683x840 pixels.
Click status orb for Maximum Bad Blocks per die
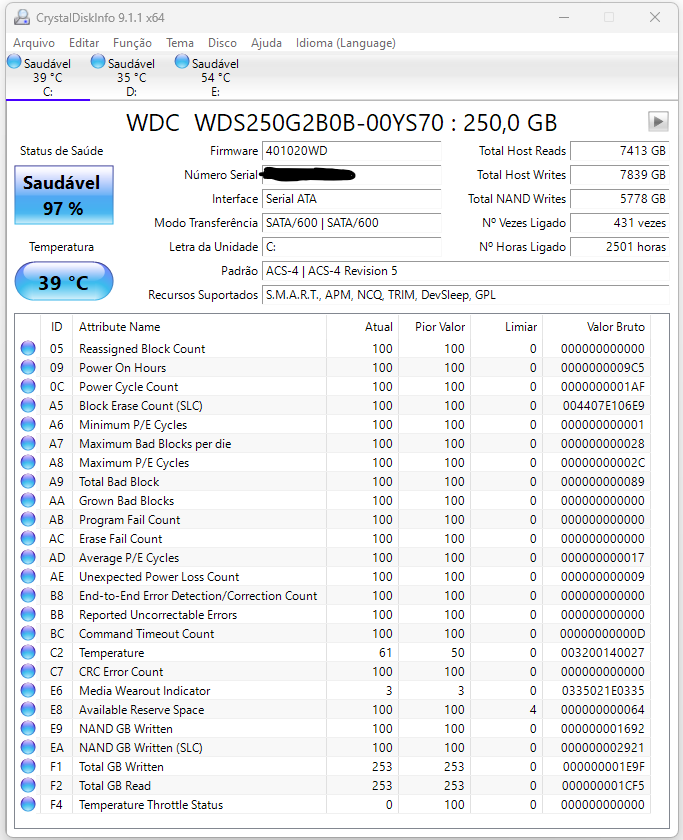(28, 443)
